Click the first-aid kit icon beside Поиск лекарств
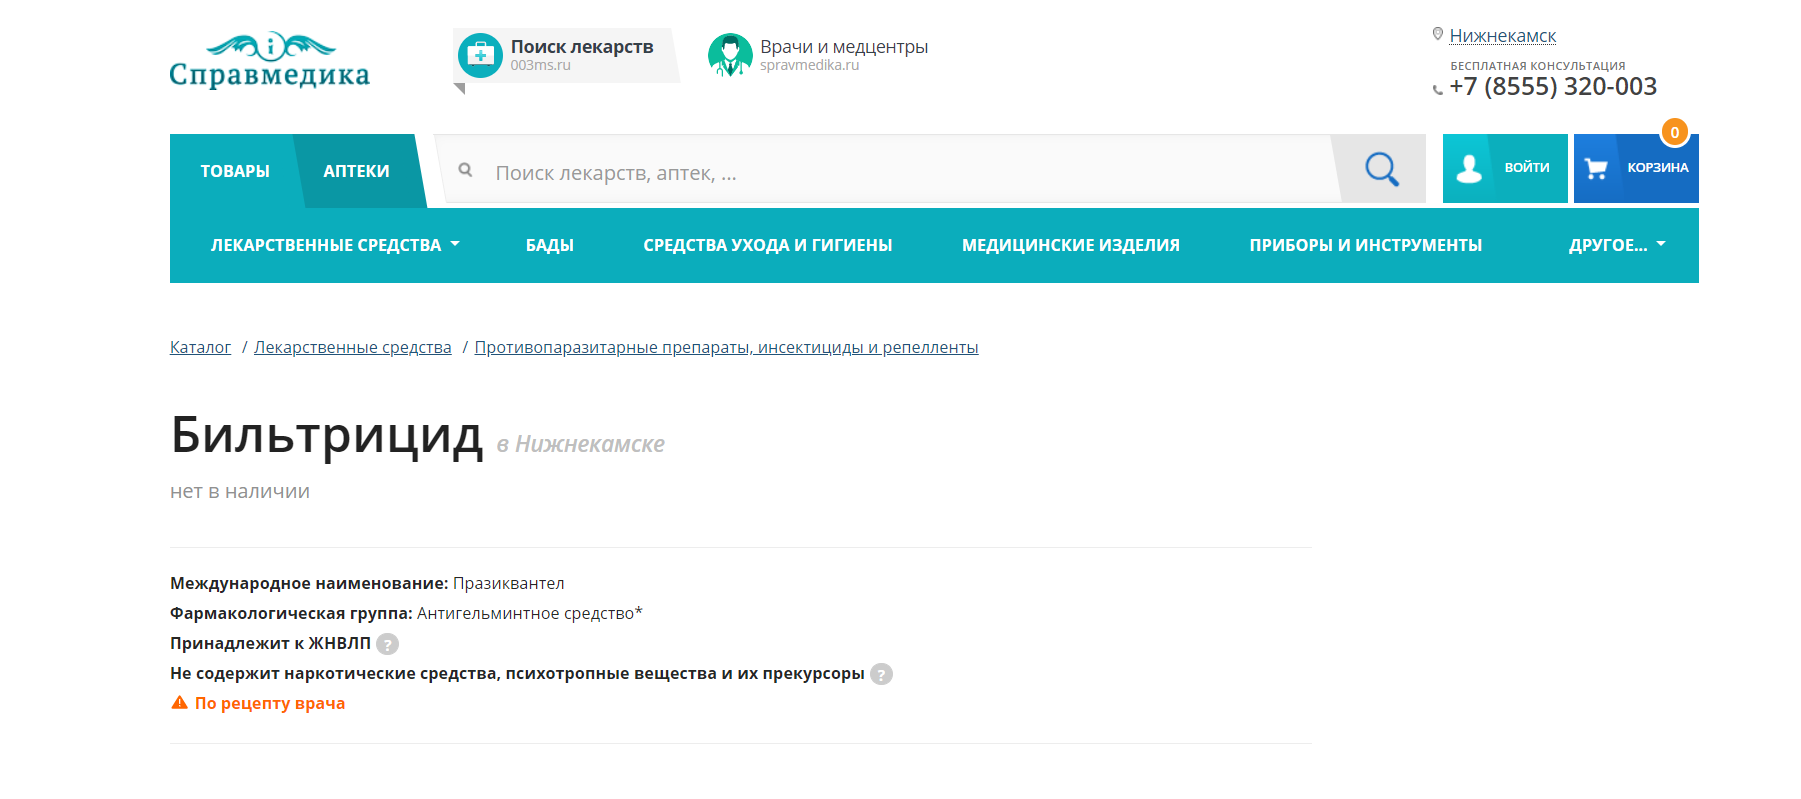 pos(480,55)
